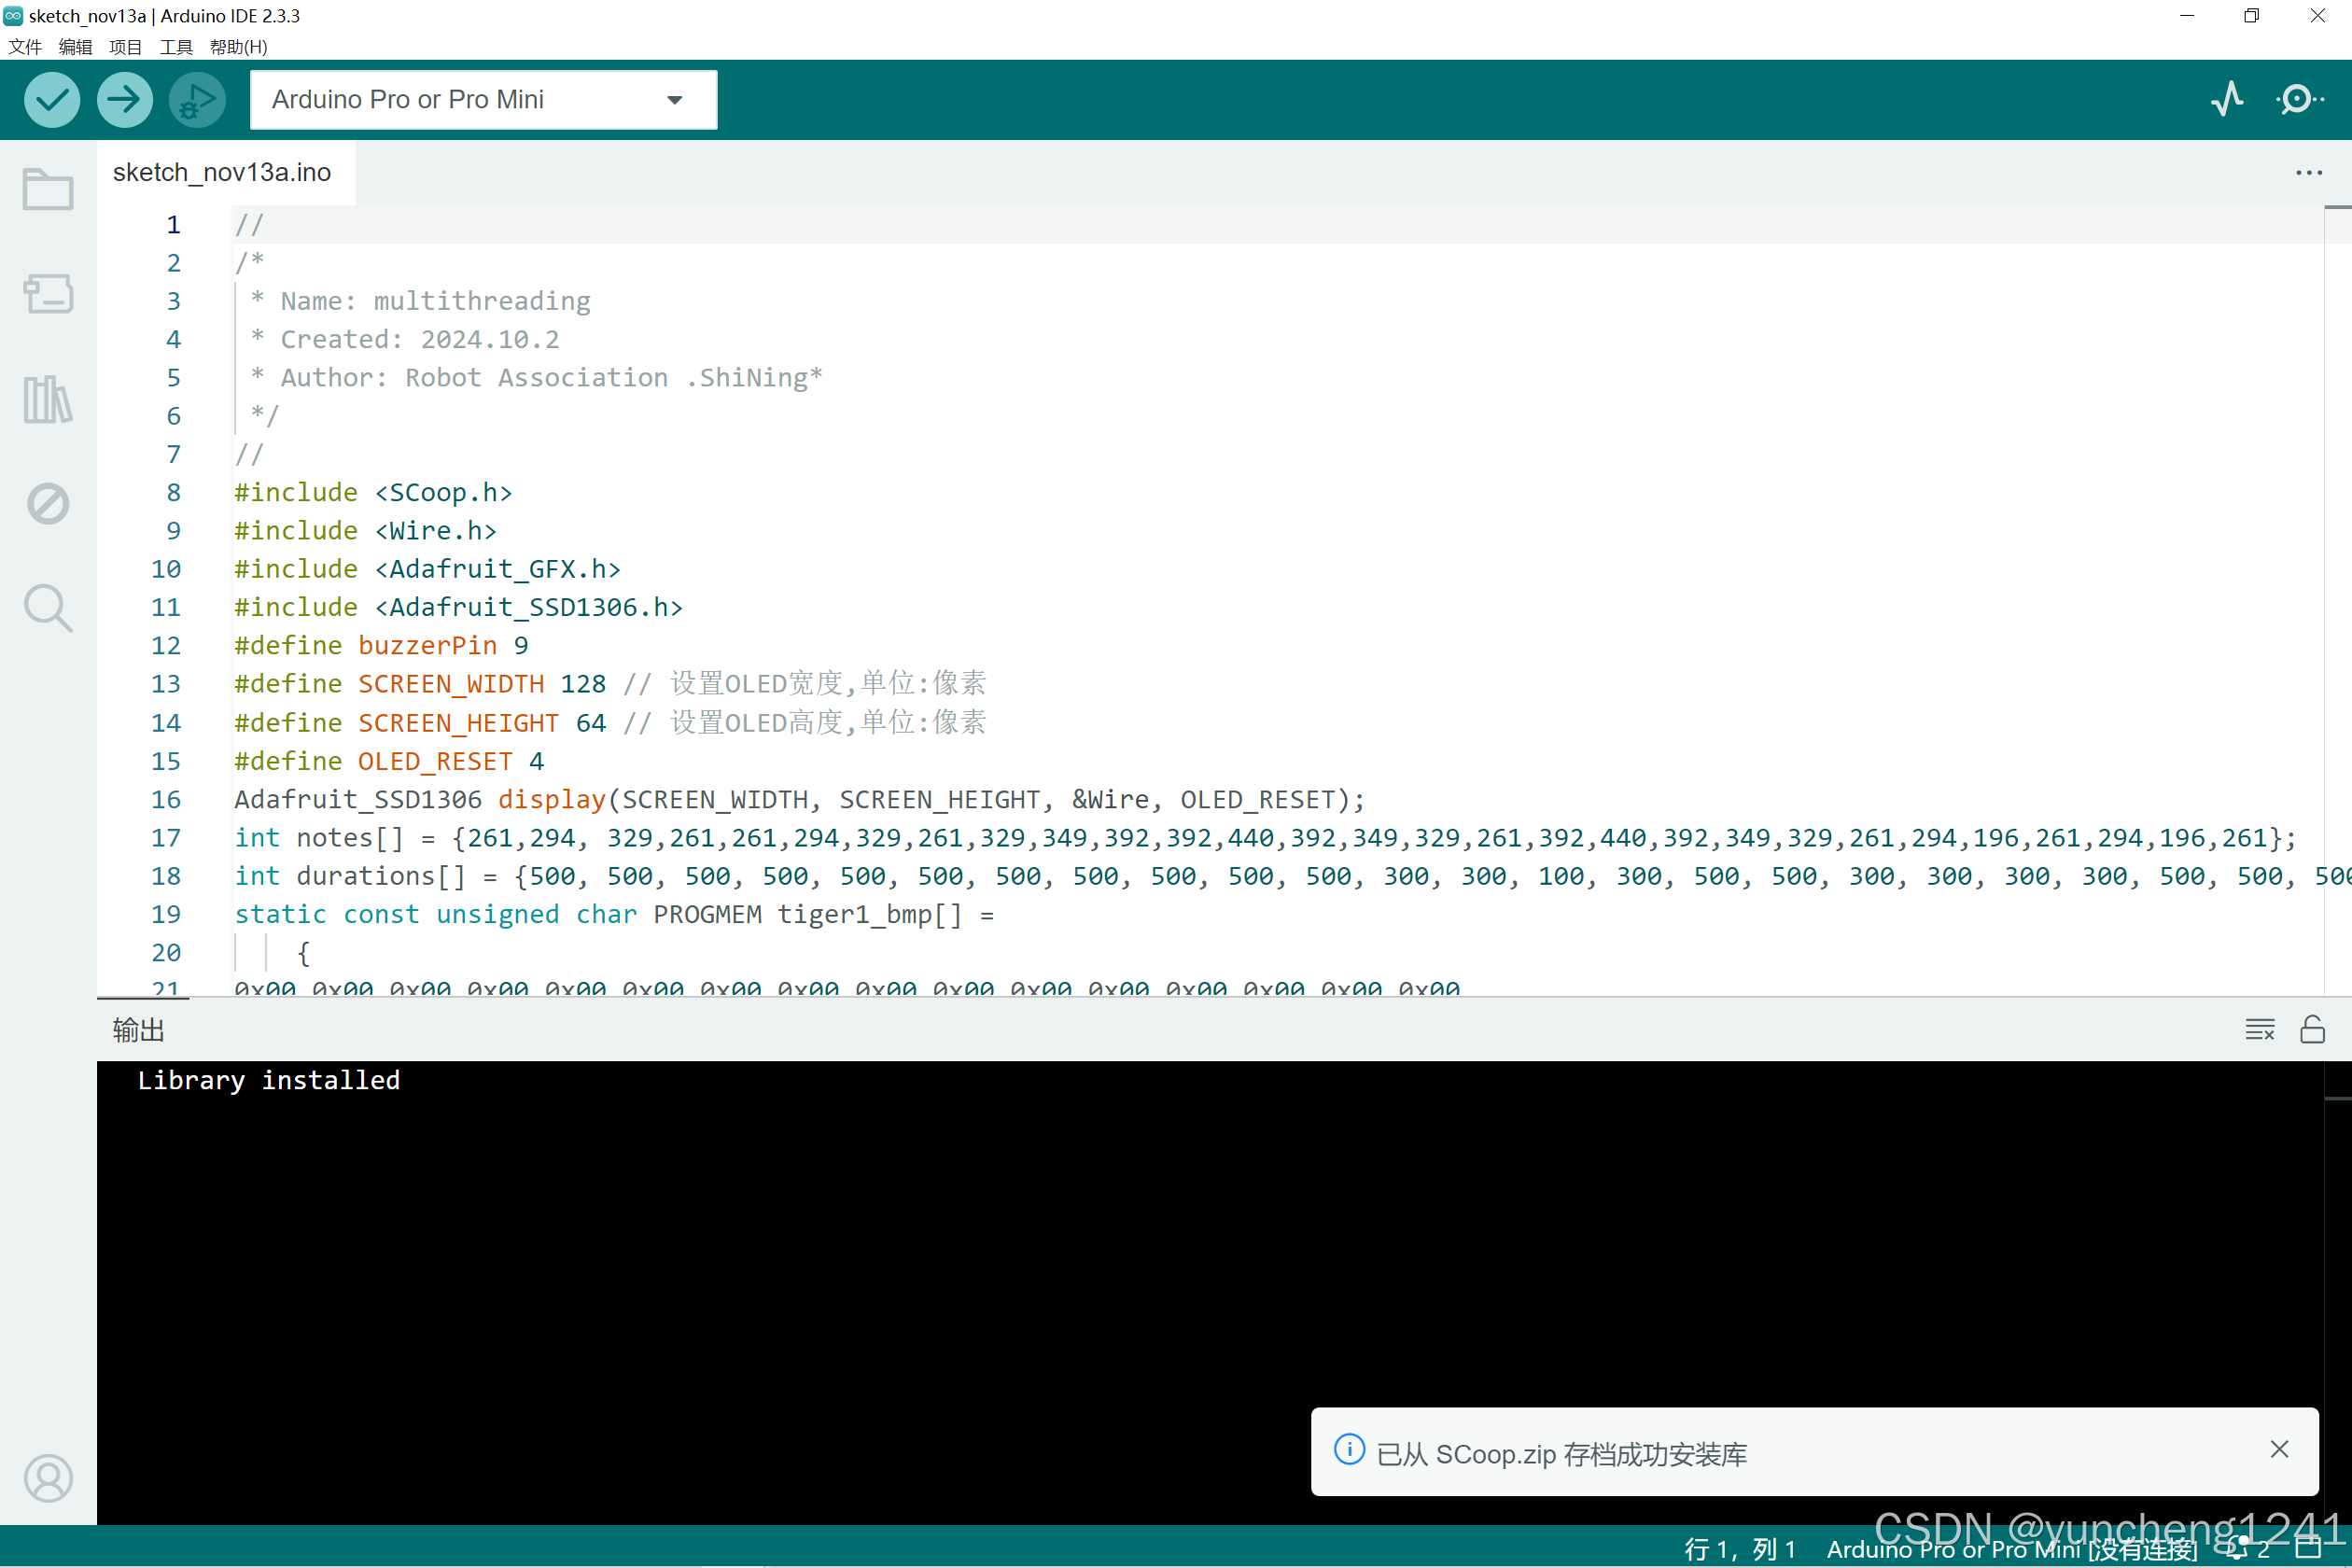This screenshot has width=2352, height=1568.
Task: Click the Verify sketch checkmark button
Action: (x=52, y=99)
